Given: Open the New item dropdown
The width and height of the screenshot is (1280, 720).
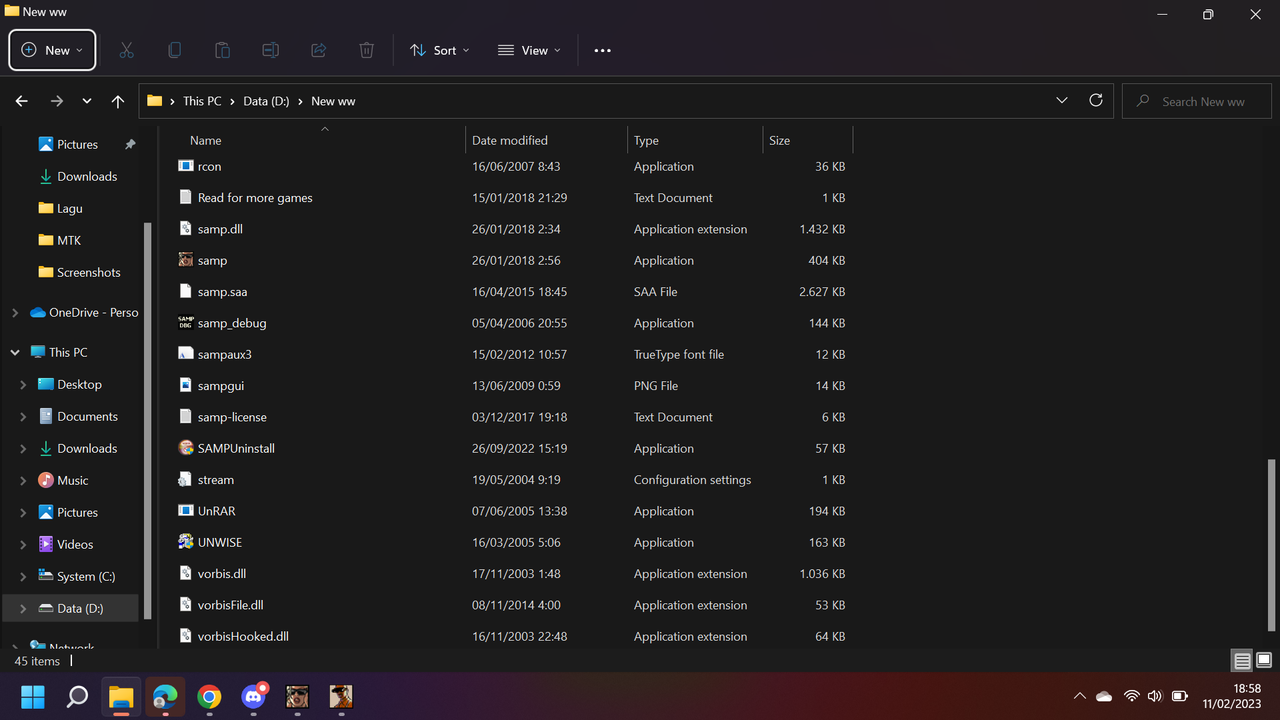Looking at the screenshot, I should 52,50.
